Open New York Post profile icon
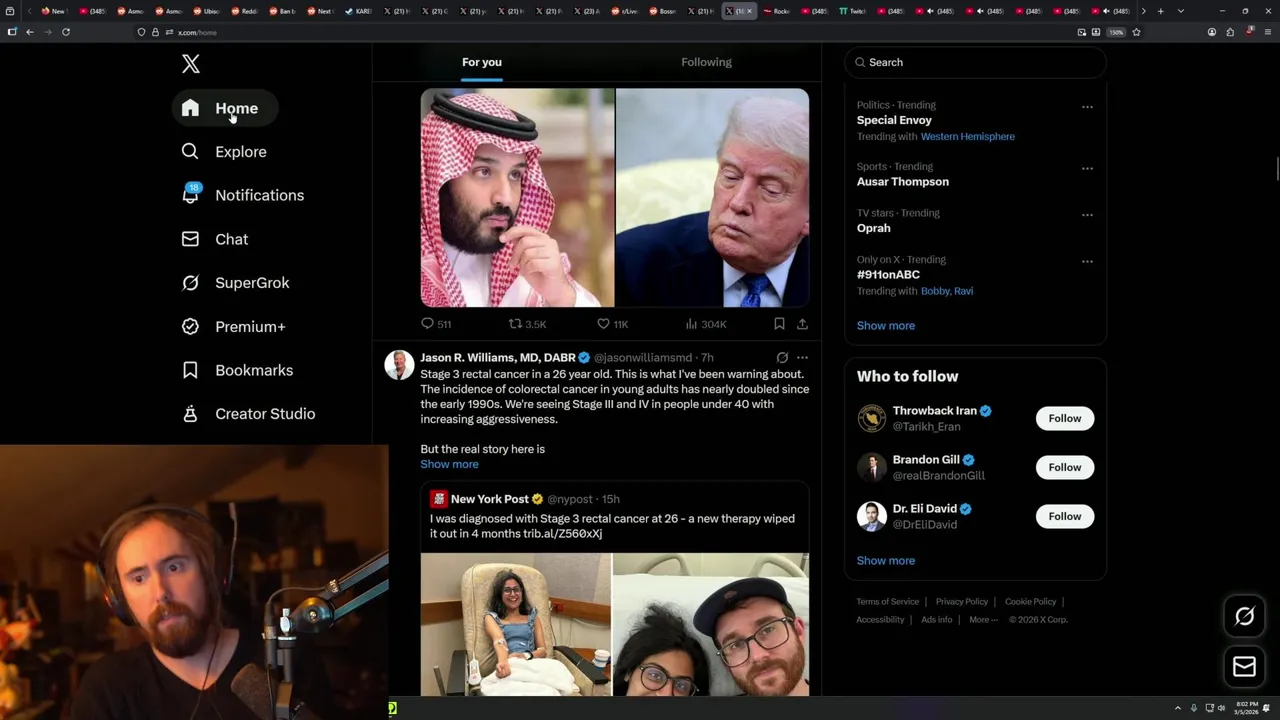 pyautogui.click(x=438, y=499)
